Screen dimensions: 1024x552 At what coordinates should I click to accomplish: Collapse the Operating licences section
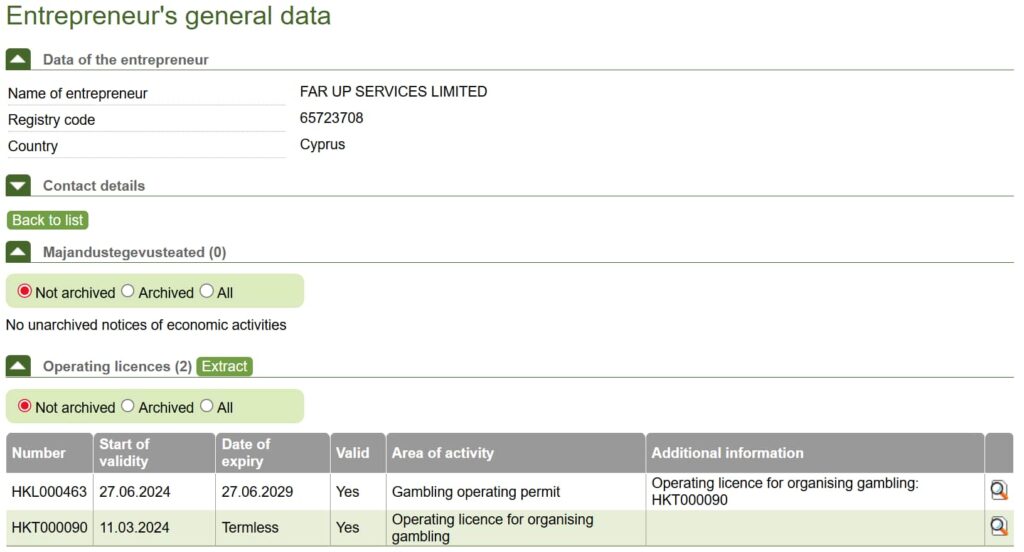(18, 366)
